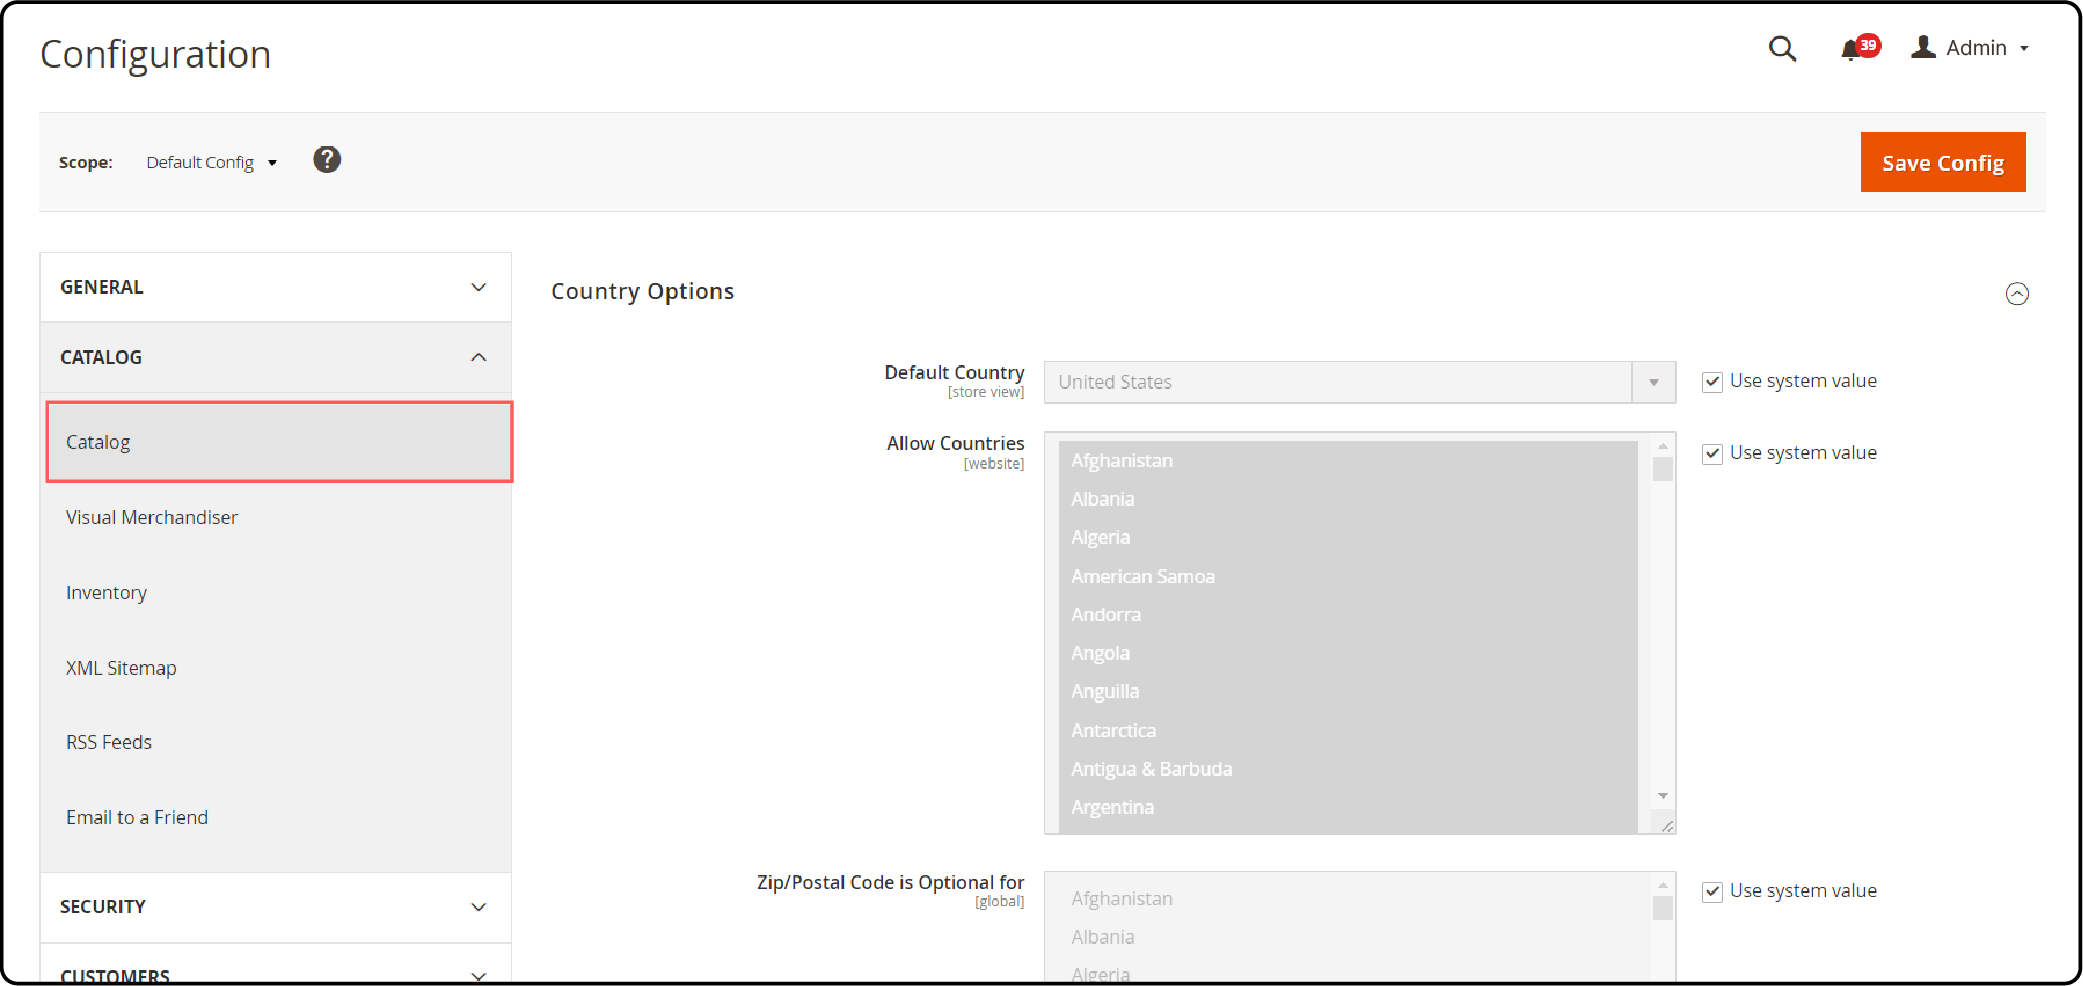
Task: Click the Save Config button
Action: pos(1942,162)
